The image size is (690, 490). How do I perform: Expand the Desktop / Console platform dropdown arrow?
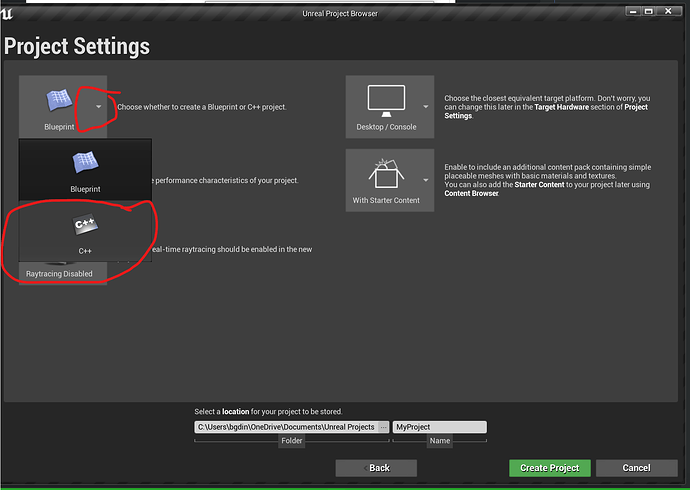[426, 106]
